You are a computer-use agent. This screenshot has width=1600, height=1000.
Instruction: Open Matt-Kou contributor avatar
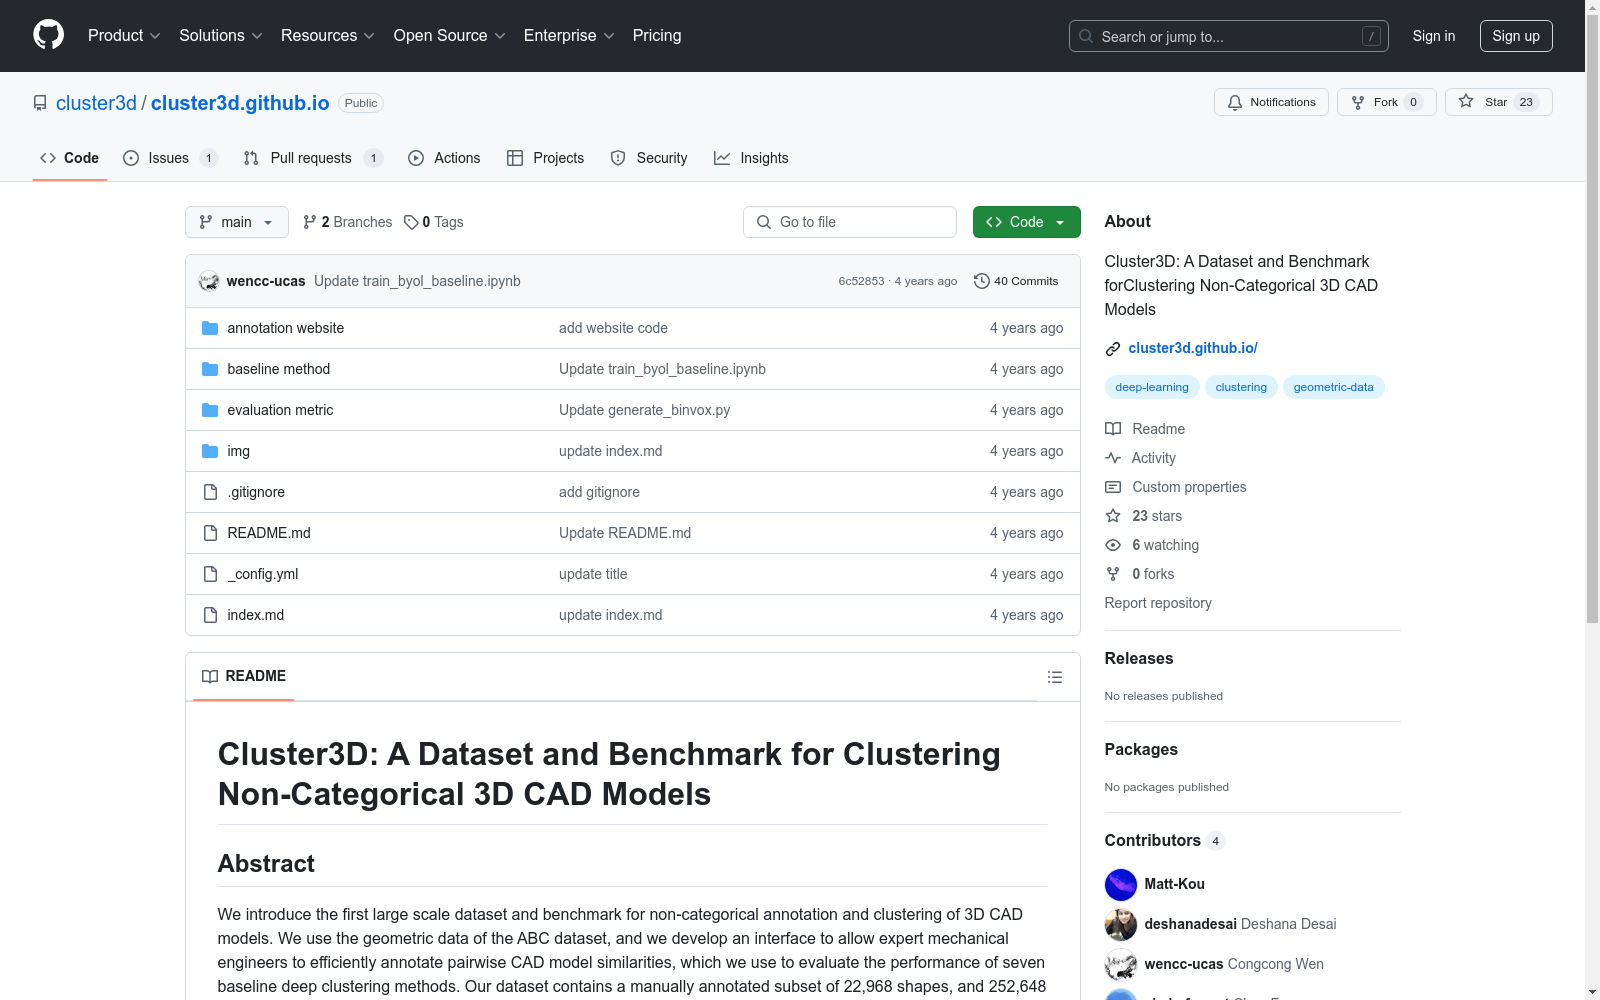[1121, 884]
